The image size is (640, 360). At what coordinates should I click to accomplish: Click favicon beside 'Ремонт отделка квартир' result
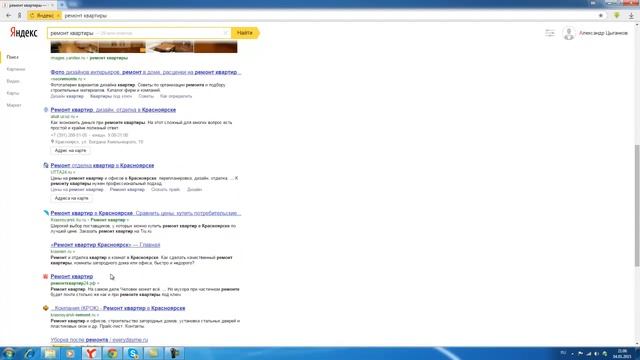point(46,165)
